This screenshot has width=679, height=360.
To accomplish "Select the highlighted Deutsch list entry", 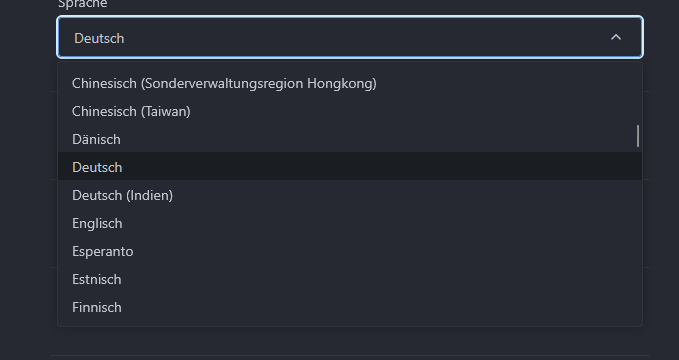I will [350, 167].
